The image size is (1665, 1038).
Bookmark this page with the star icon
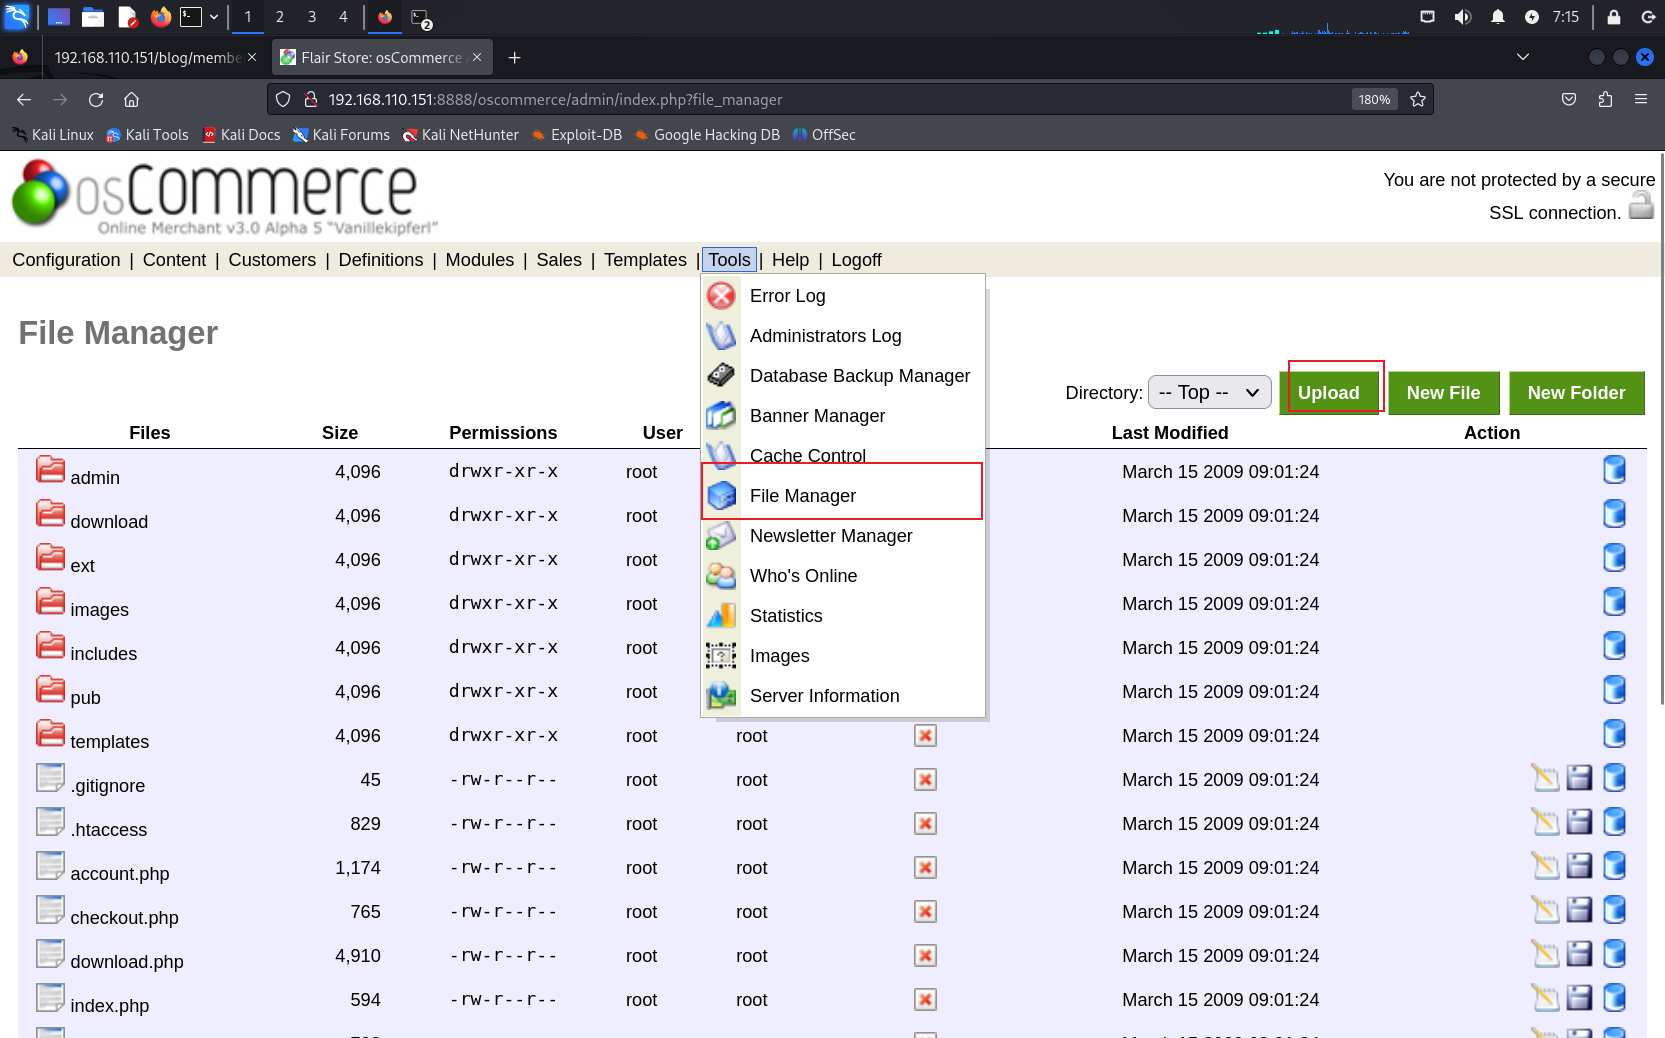tap(1418, 99)
